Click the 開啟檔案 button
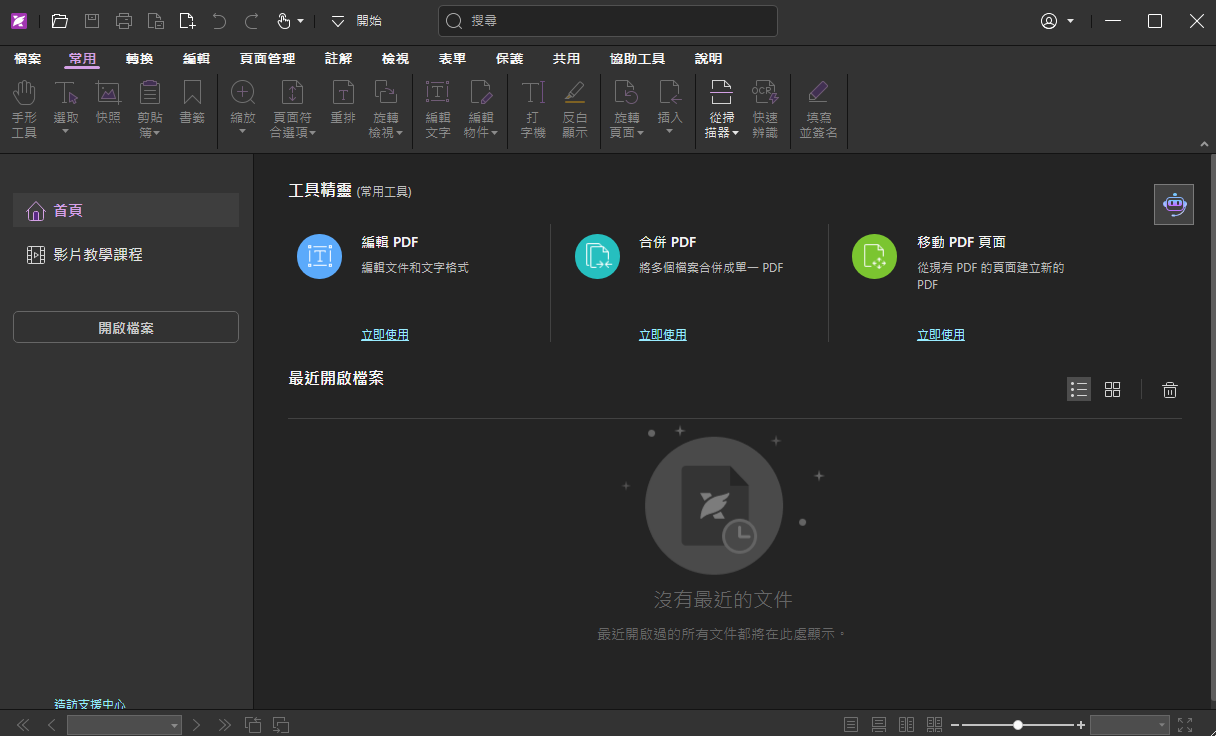Image resolution: width=1216 pixels, height=736 pixels. pyautogui.click(x=126, y=328)
